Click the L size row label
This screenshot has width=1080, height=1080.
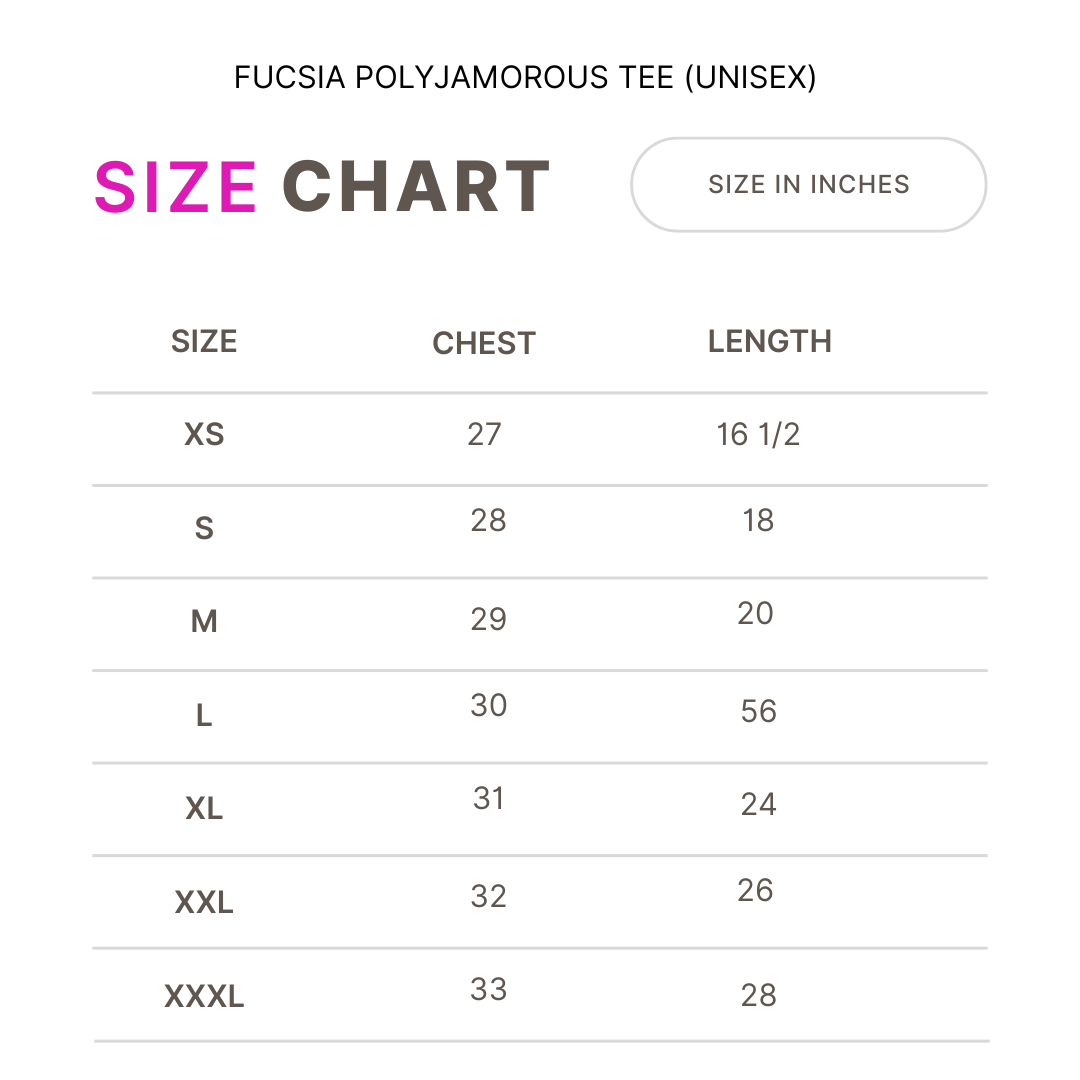[204, 716]
